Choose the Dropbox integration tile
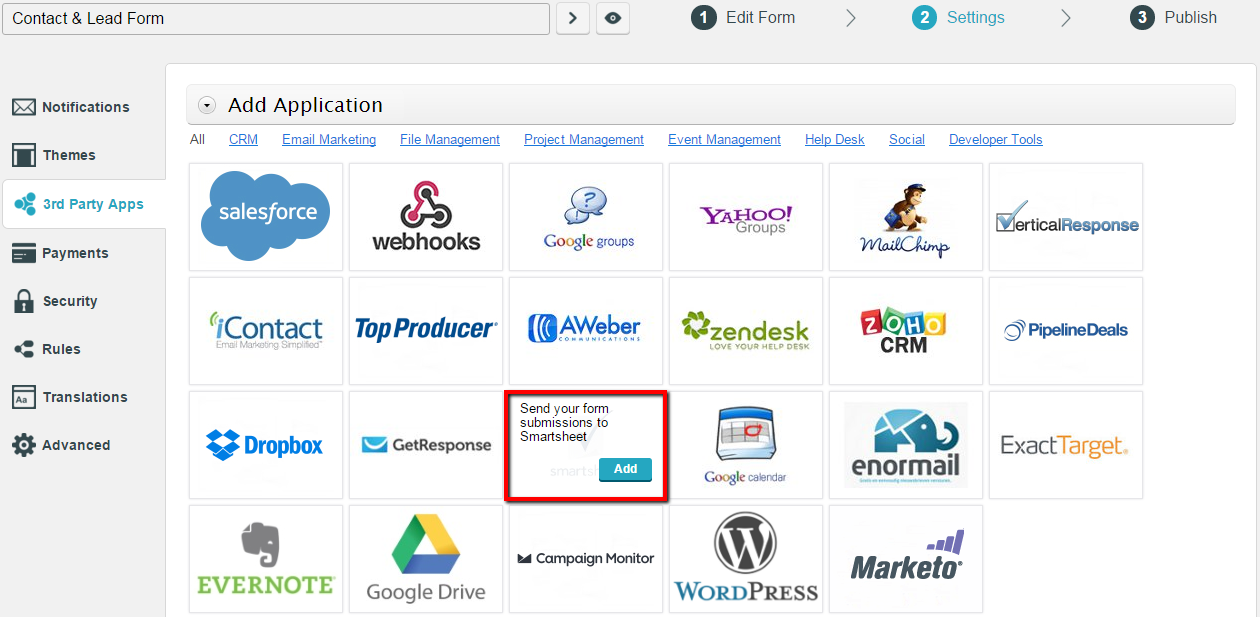Screen dimensions: 1260x617 [x=266, y=445]
